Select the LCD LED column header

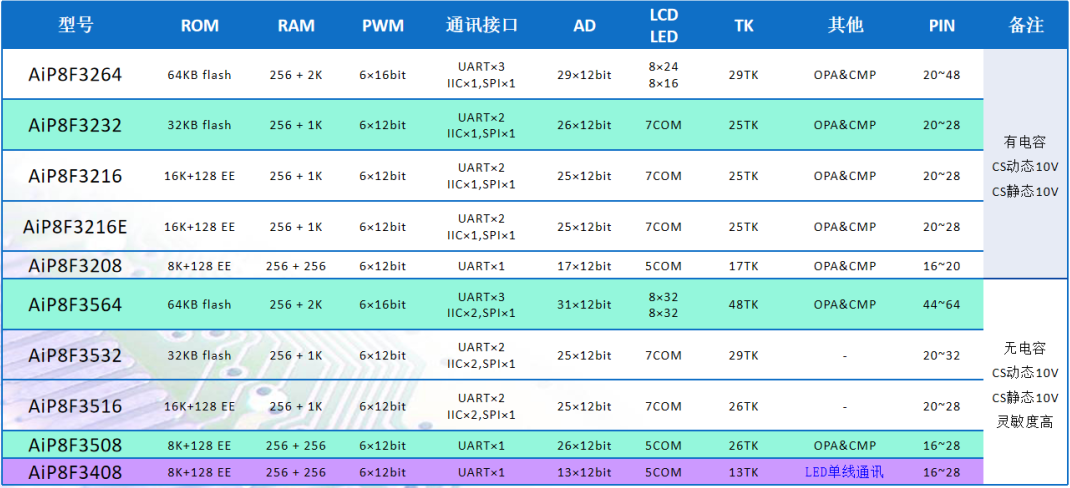click(x=663, y=26)
